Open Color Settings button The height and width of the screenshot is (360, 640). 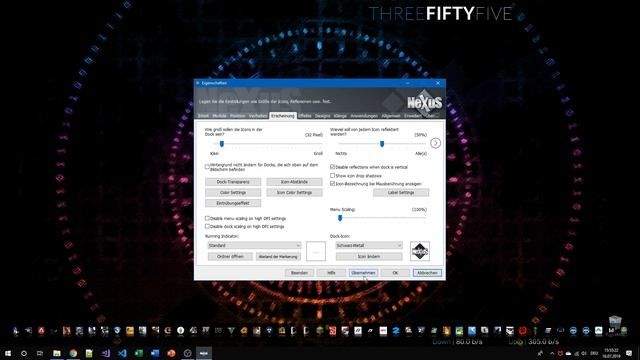[x=233, y=192]
